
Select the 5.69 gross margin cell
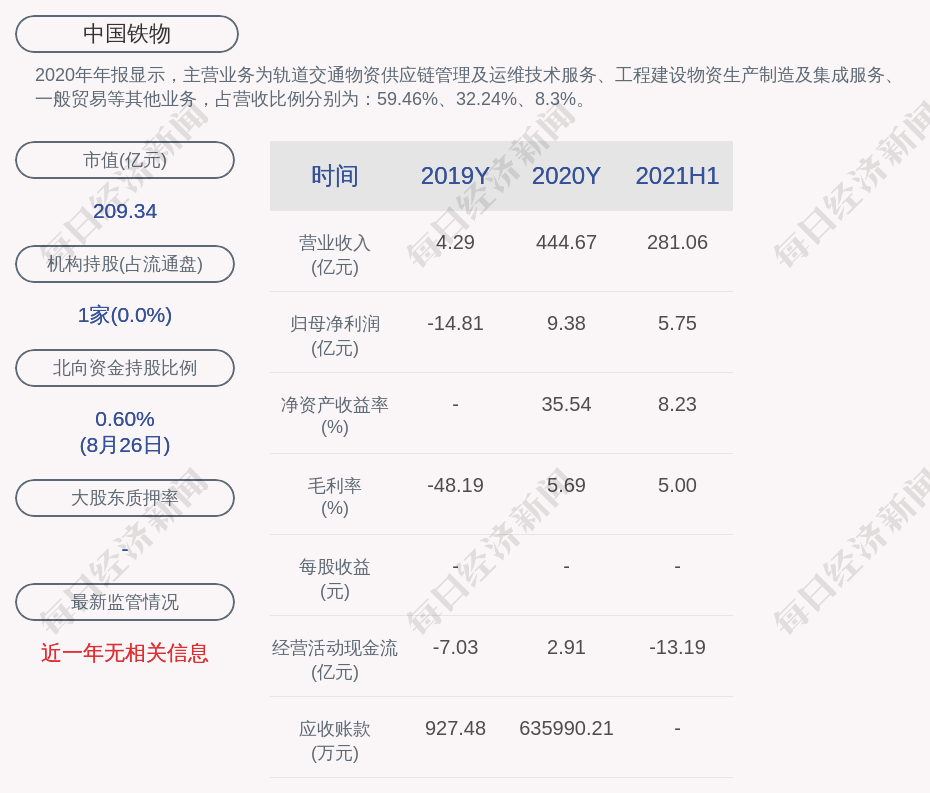[x=566, y=486]
